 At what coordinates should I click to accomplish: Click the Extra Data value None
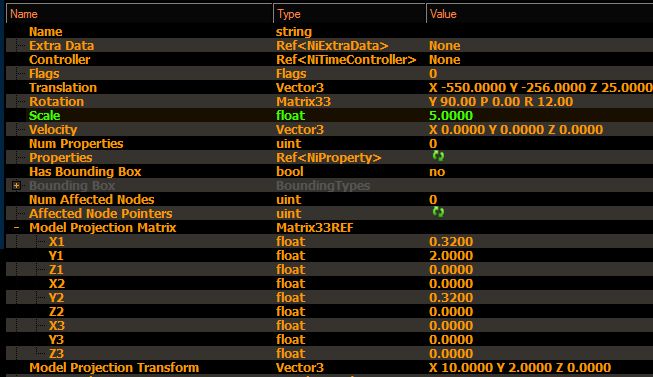444,45
